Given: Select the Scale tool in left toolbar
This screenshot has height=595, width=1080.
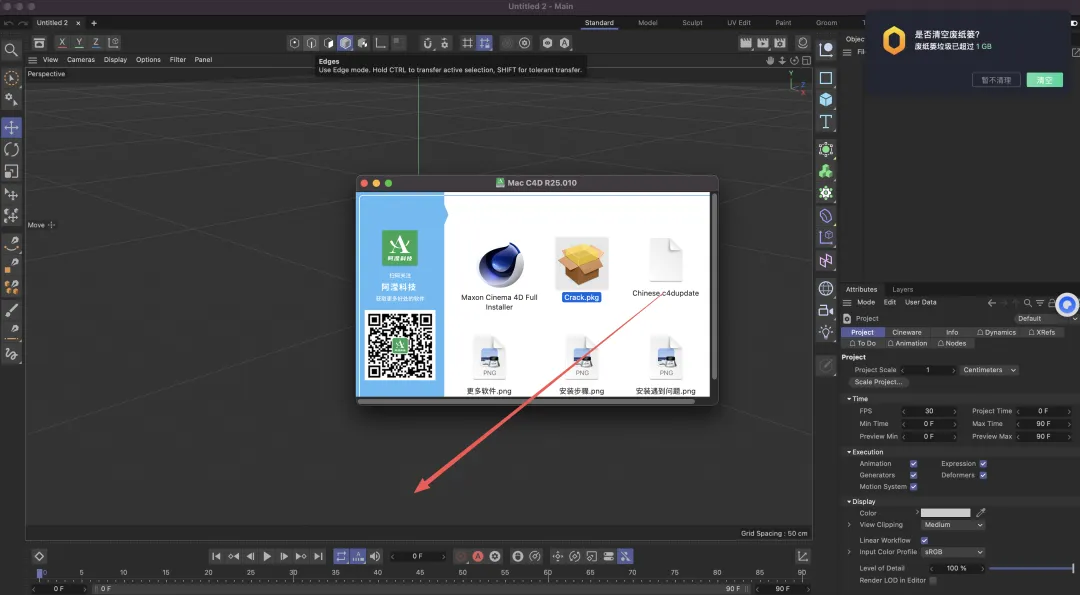Looking at the screenshot, I should coord(12,171).
